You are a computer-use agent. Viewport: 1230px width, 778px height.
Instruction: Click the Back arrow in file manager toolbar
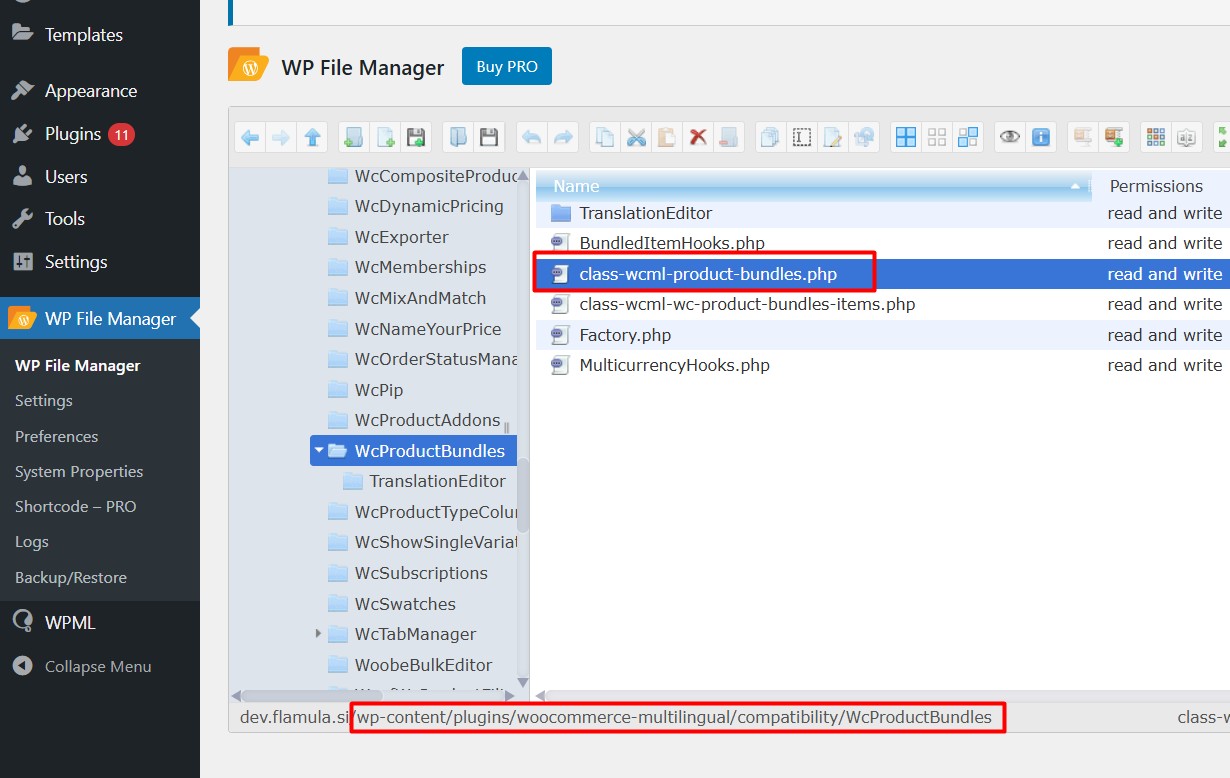[x=250, y=138]
